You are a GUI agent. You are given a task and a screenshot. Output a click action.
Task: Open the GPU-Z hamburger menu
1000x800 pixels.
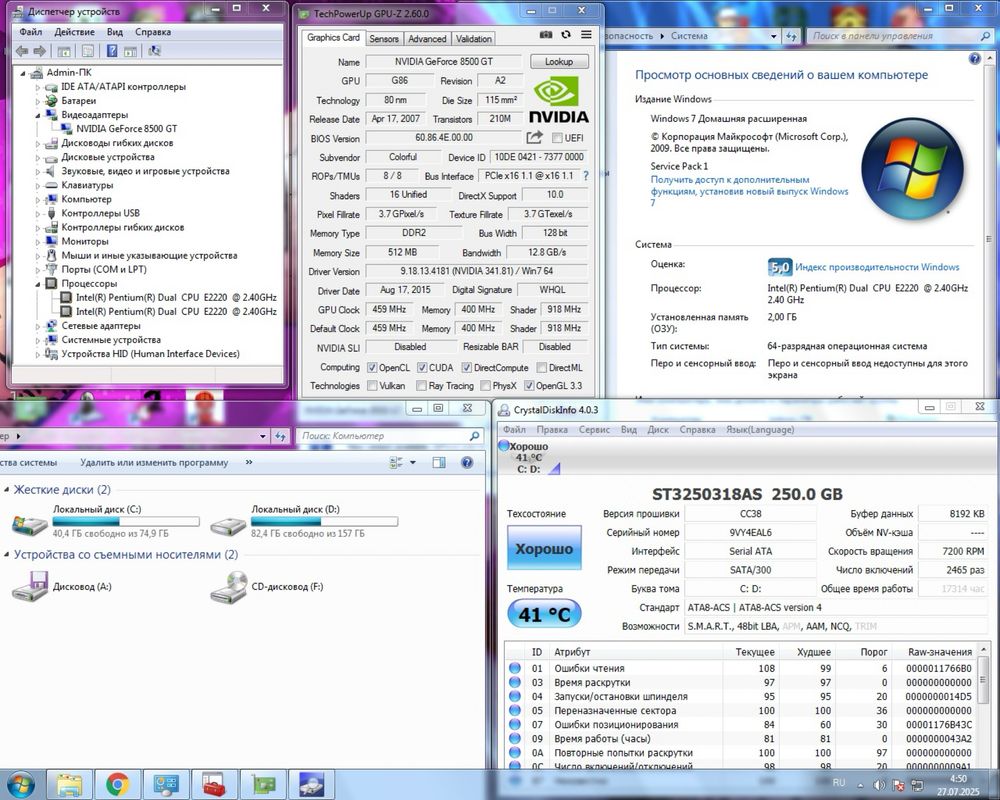tap(586, 35)
